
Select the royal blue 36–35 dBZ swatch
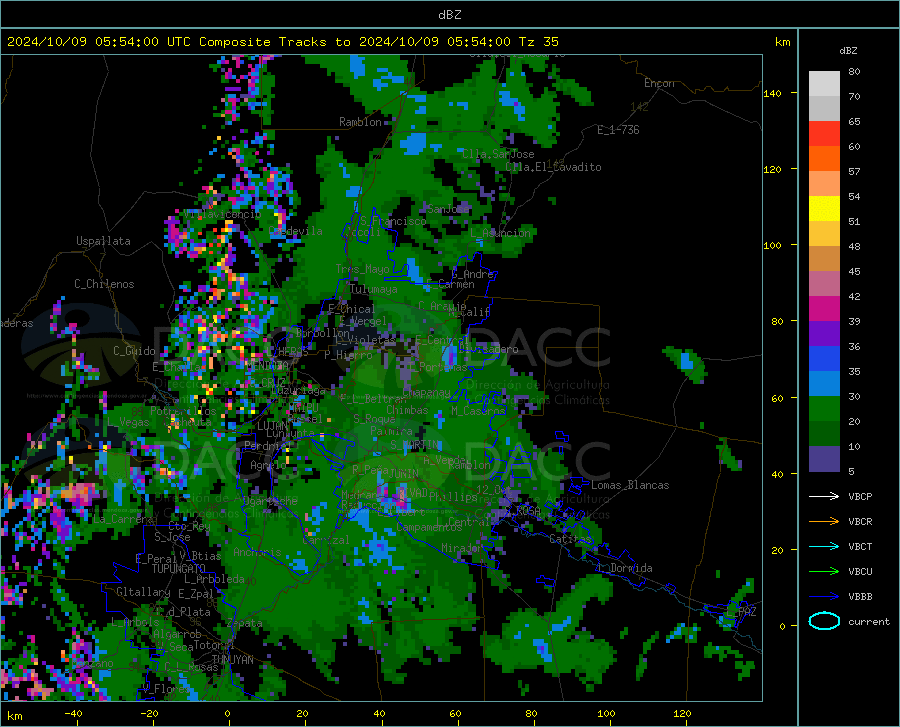click(824, 359)
